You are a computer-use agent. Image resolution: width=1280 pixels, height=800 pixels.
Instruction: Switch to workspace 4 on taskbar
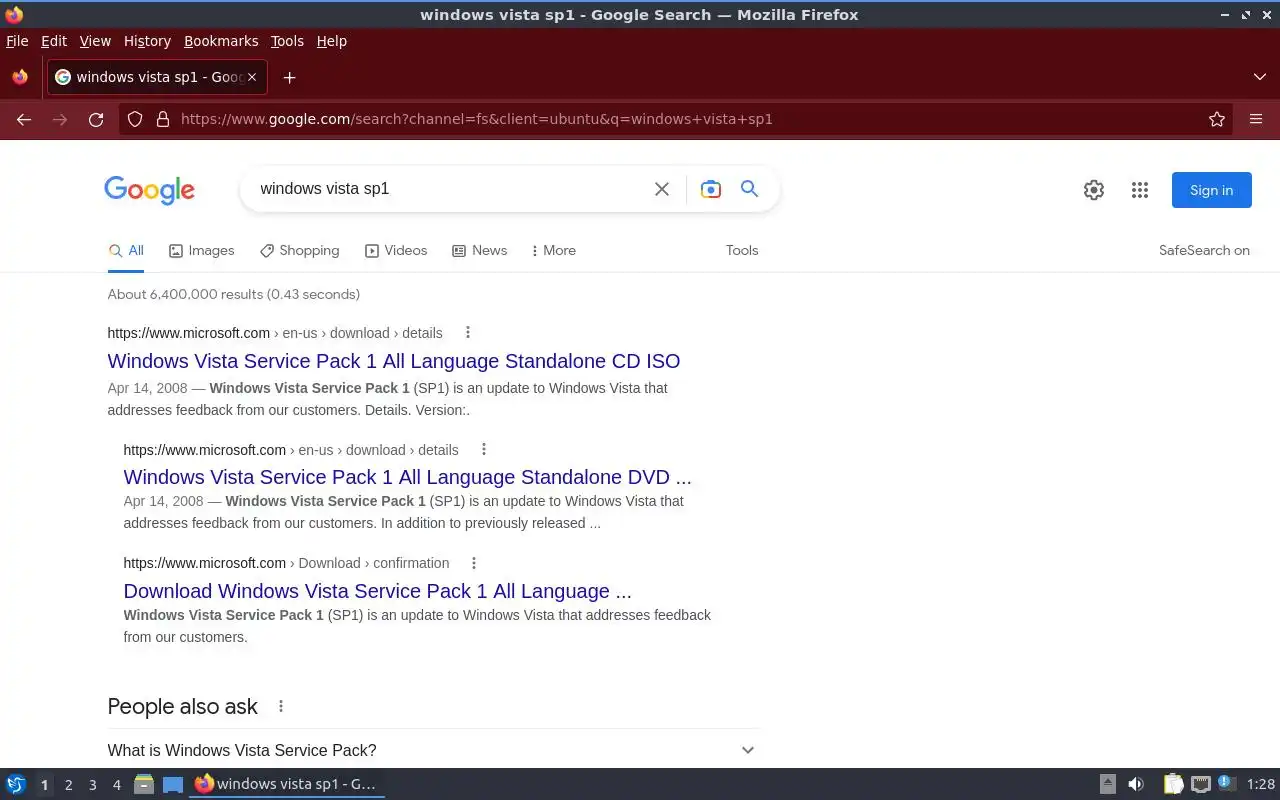click(x=116, y=785)
